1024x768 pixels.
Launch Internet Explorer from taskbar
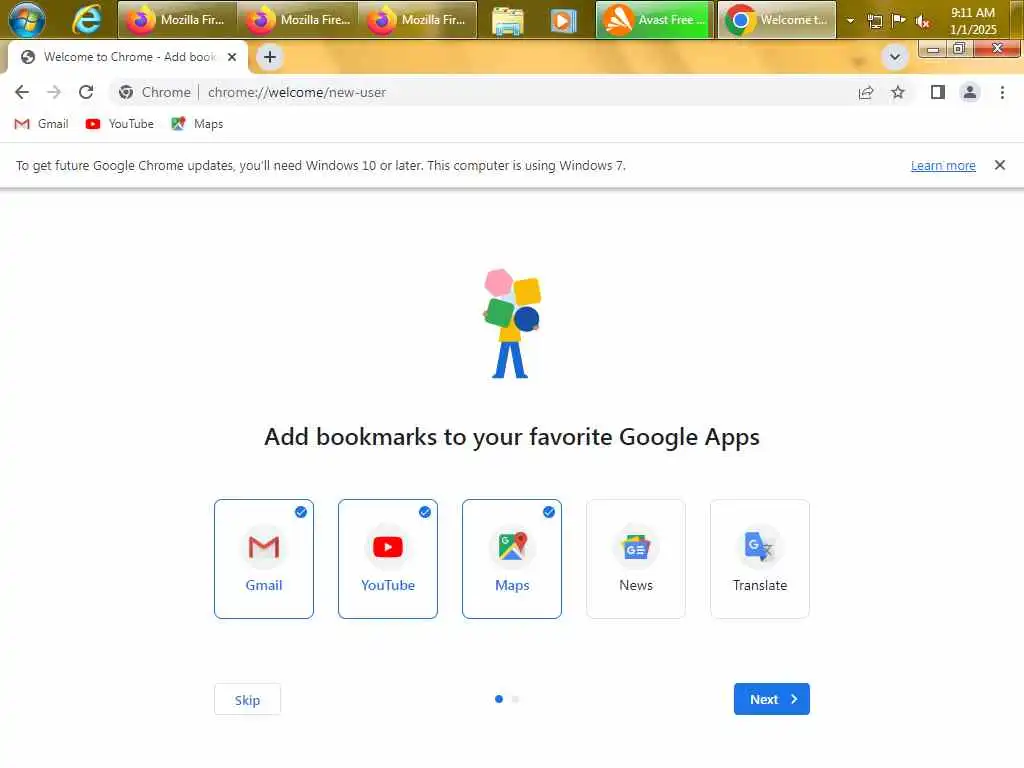tap(86, 20)
